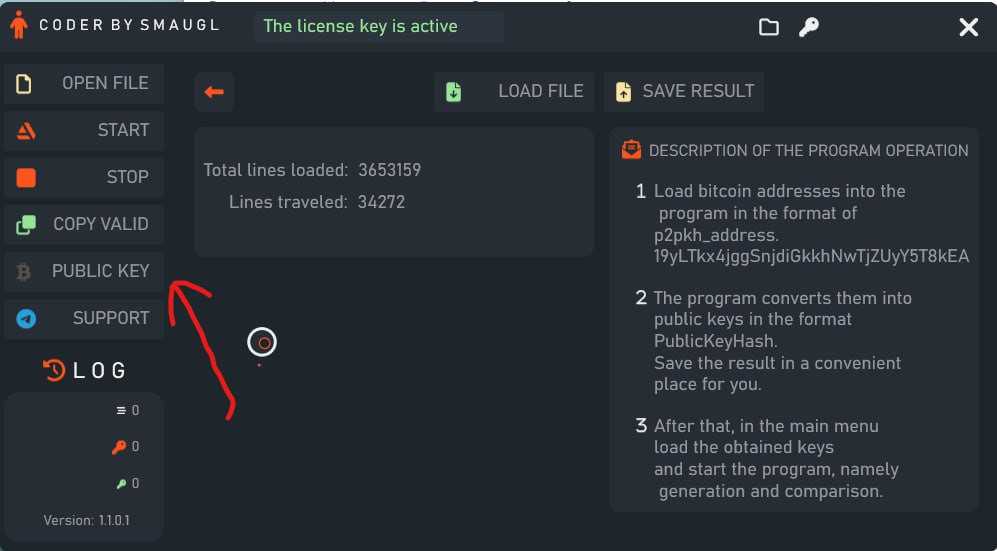
Task: Click the Bitcoin icon beside PUBLIC KEY
Action: click(24, 272)
